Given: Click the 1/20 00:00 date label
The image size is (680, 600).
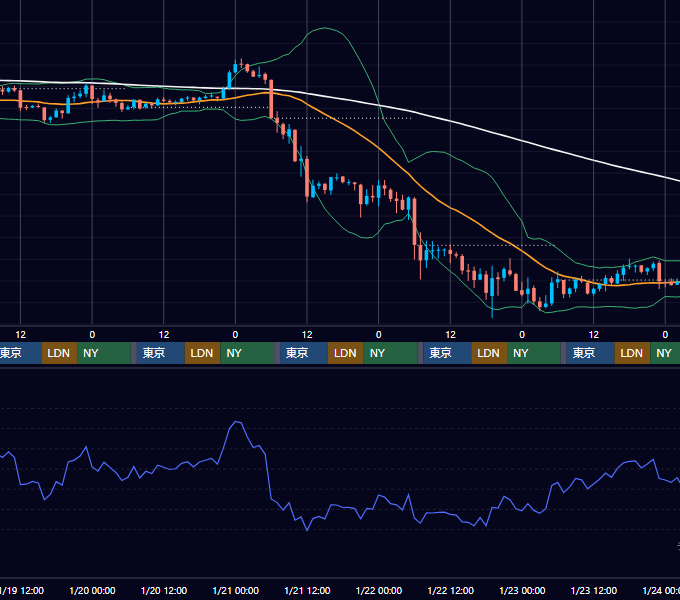Looking at the screenshot, I should pos(92,590).
